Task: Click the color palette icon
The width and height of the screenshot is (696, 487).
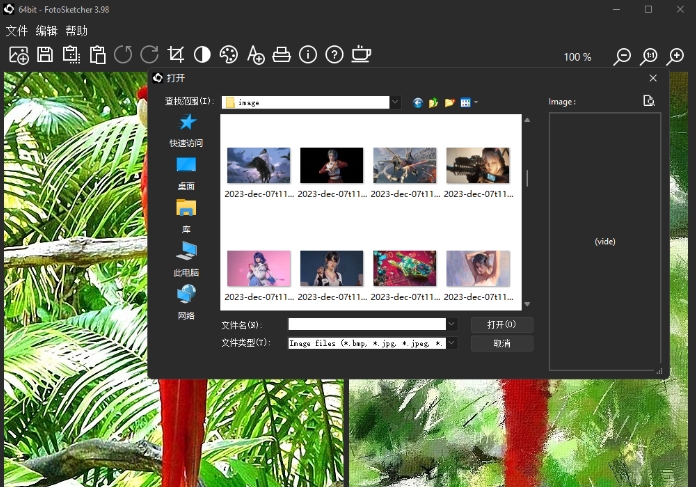Action: pyautogui.click(x=229, y=56)
